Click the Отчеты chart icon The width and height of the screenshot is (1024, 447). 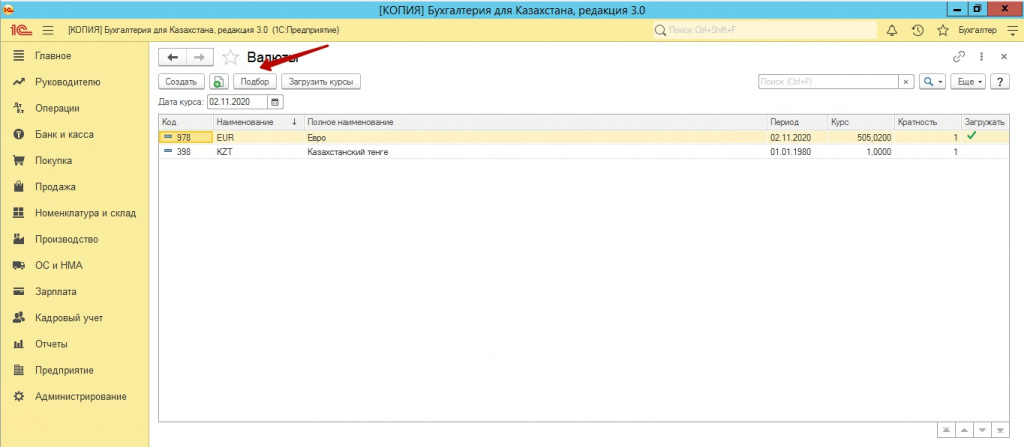19,344
